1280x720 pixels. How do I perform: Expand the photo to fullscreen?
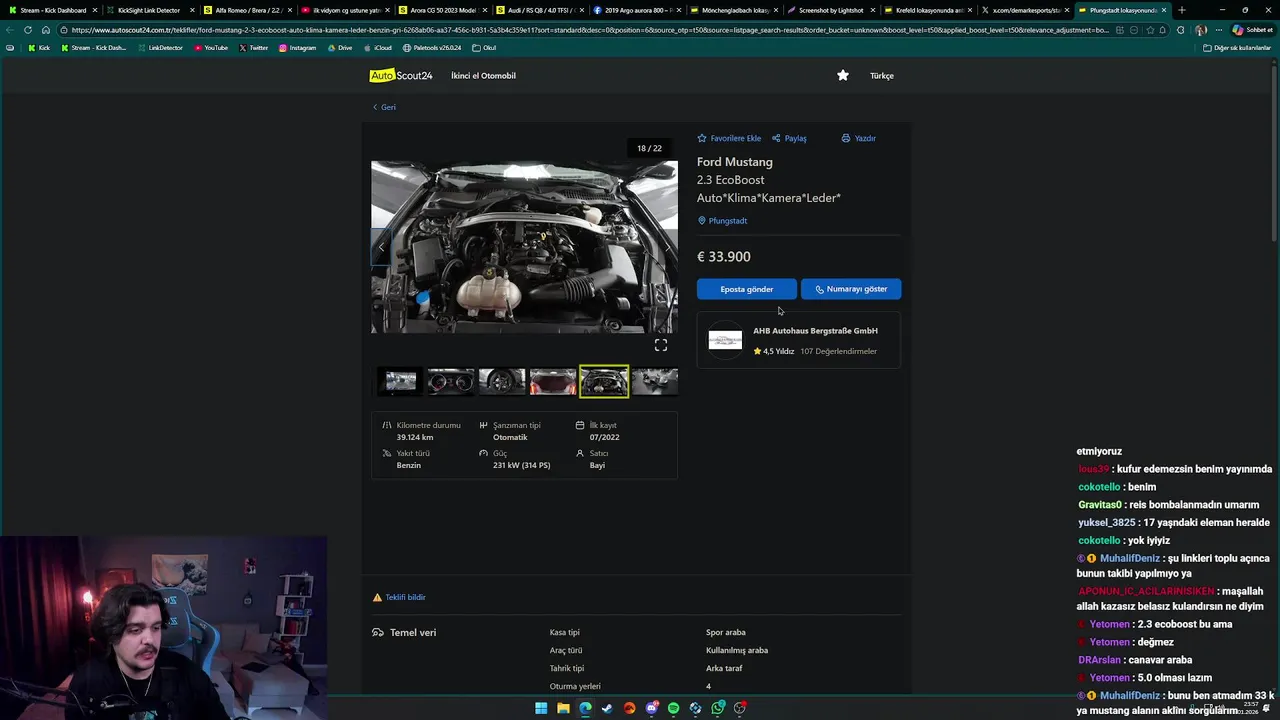point(661,345)
